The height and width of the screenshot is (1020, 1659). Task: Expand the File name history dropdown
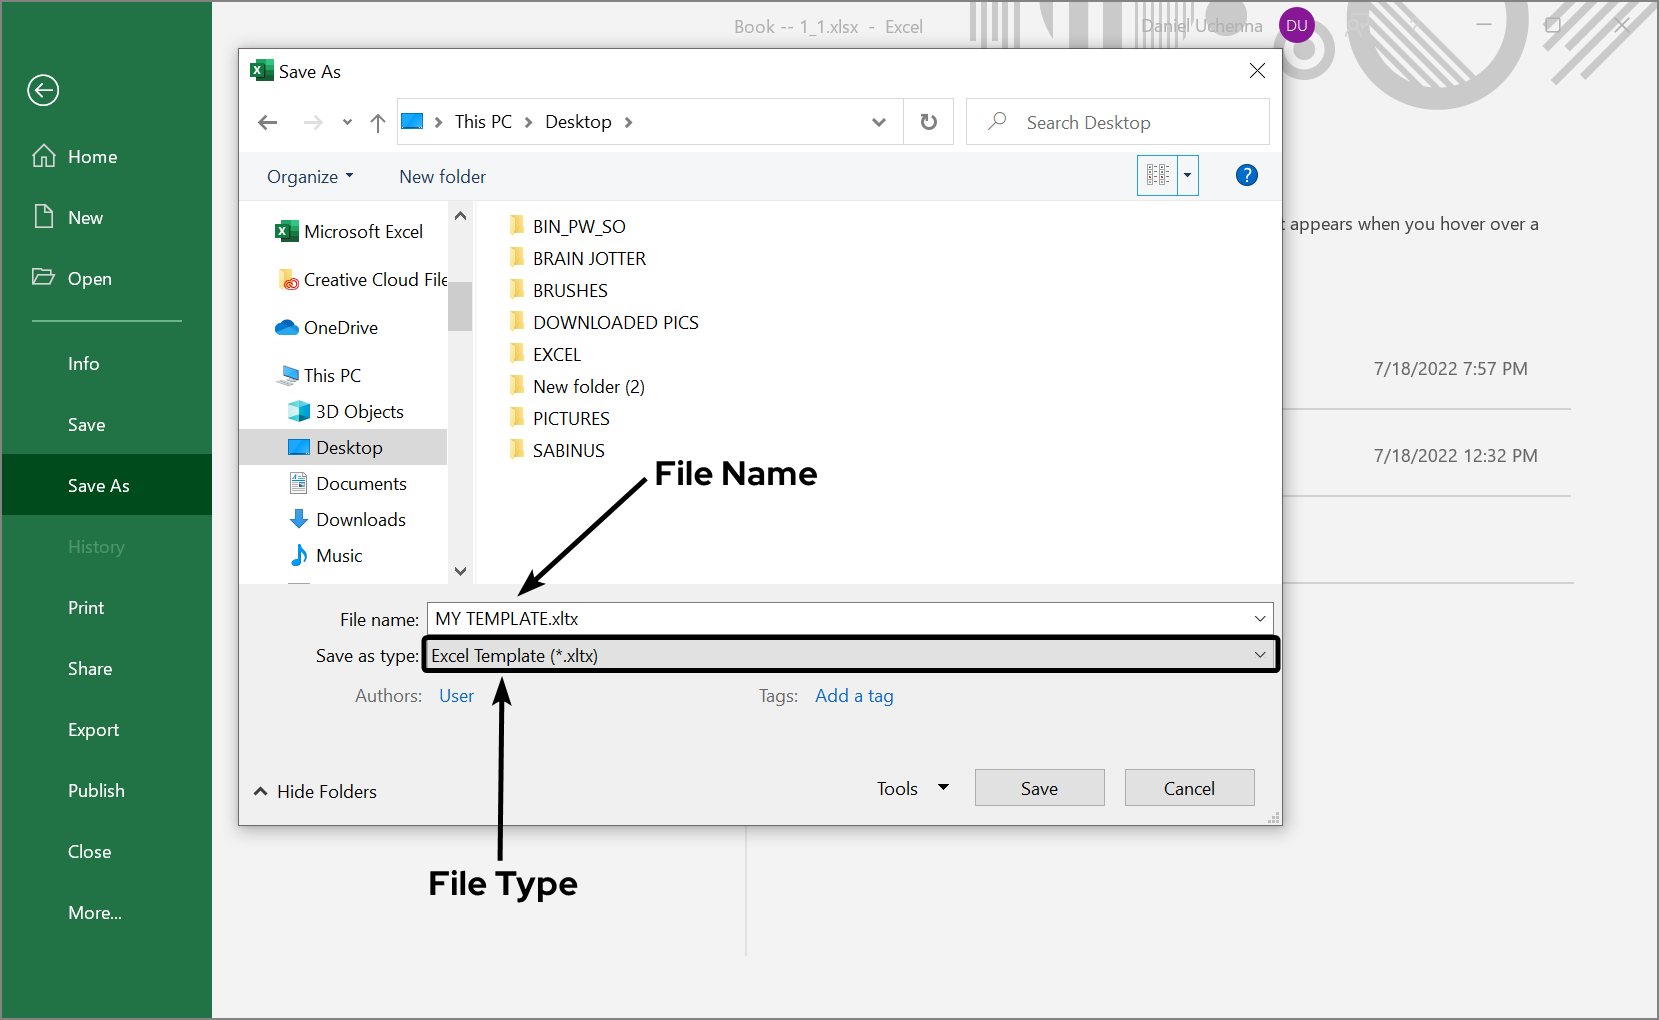point(1258,618)
